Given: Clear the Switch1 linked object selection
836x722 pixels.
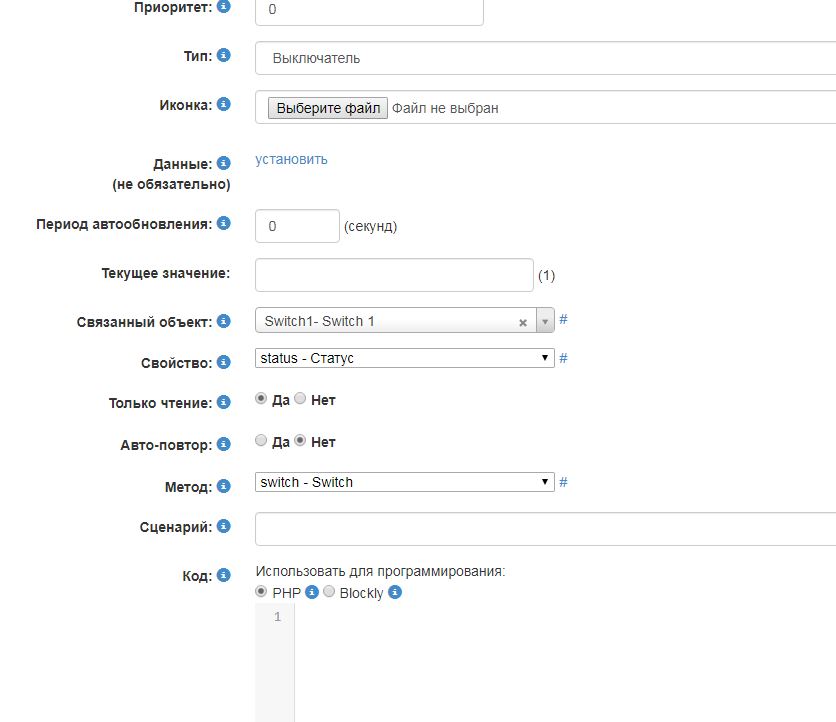Looking at the screenshot, I should click(522, 322).
